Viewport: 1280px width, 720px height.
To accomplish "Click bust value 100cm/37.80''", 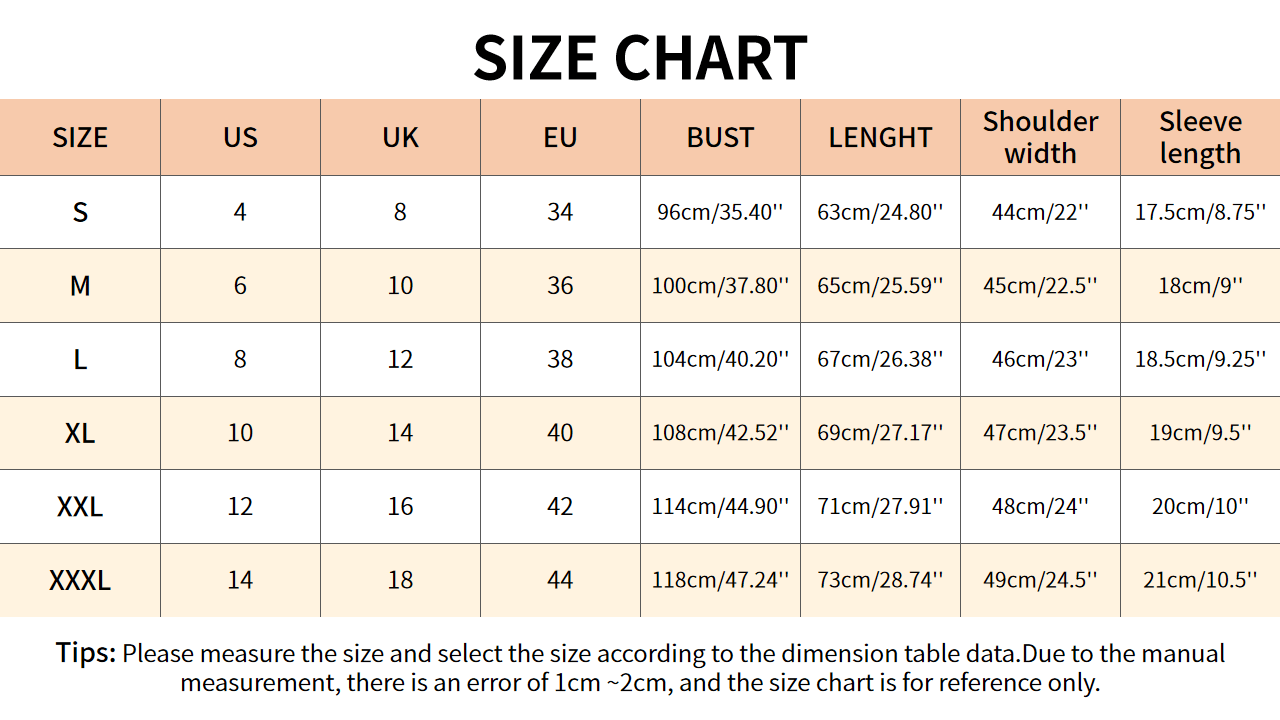I will (x=720, y=286).
